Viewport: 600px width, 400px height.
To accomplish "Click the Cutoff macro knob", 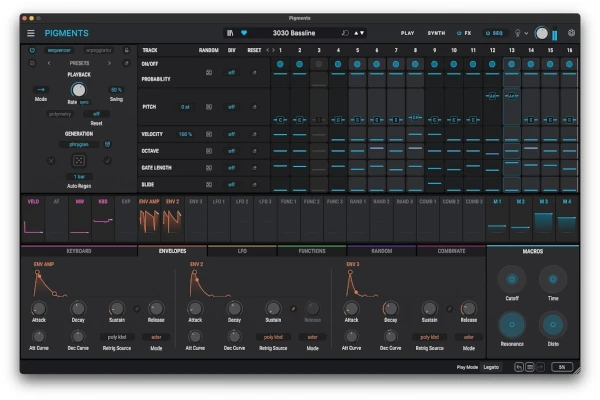I will 512,279.
